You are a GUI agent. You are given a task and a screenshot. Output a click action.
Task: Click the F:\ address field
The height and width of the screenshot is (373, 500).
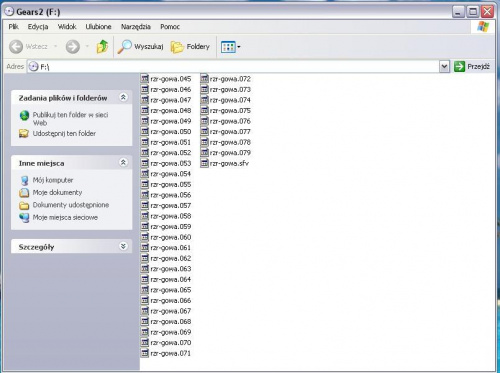[233, 67]
